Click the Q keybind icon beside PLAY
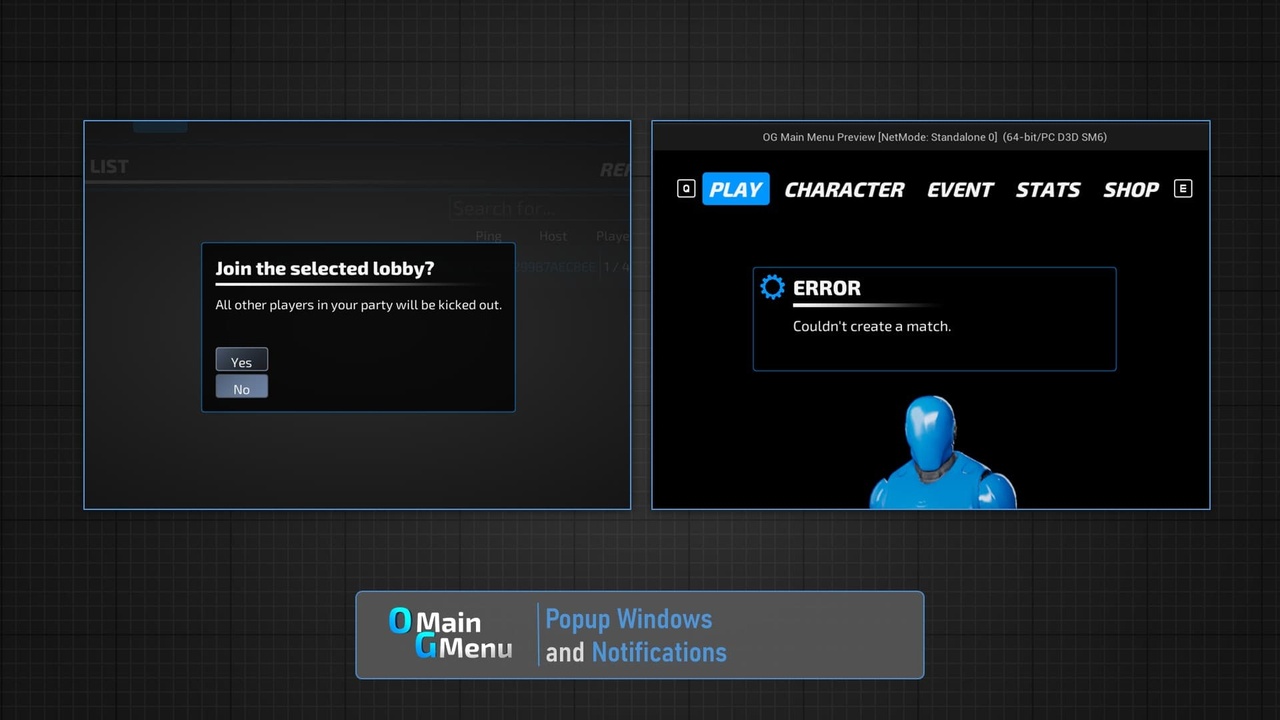This screenshot has width=1280, height=720. point(686,188)
